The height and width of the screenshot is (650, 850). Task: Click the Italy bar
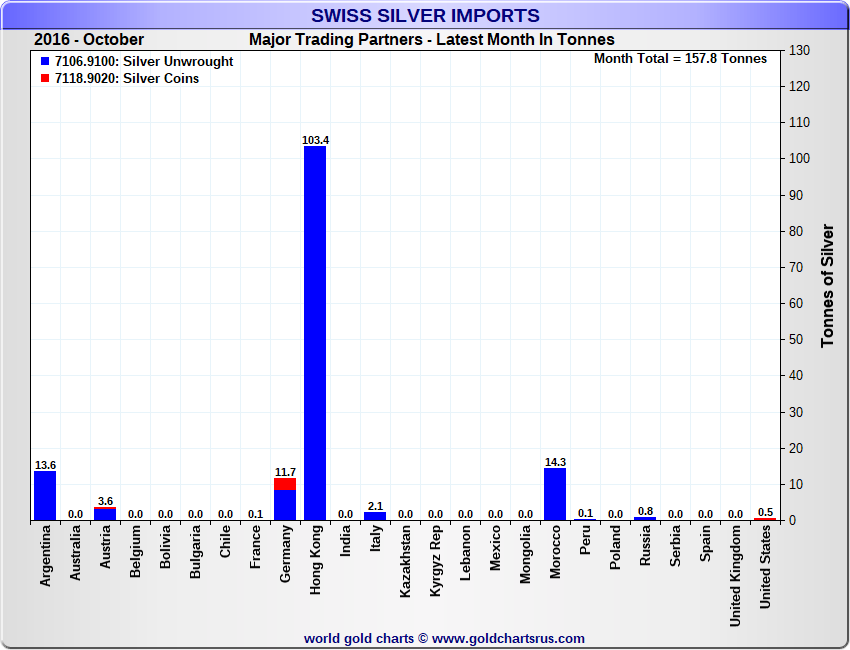(375, 516)
